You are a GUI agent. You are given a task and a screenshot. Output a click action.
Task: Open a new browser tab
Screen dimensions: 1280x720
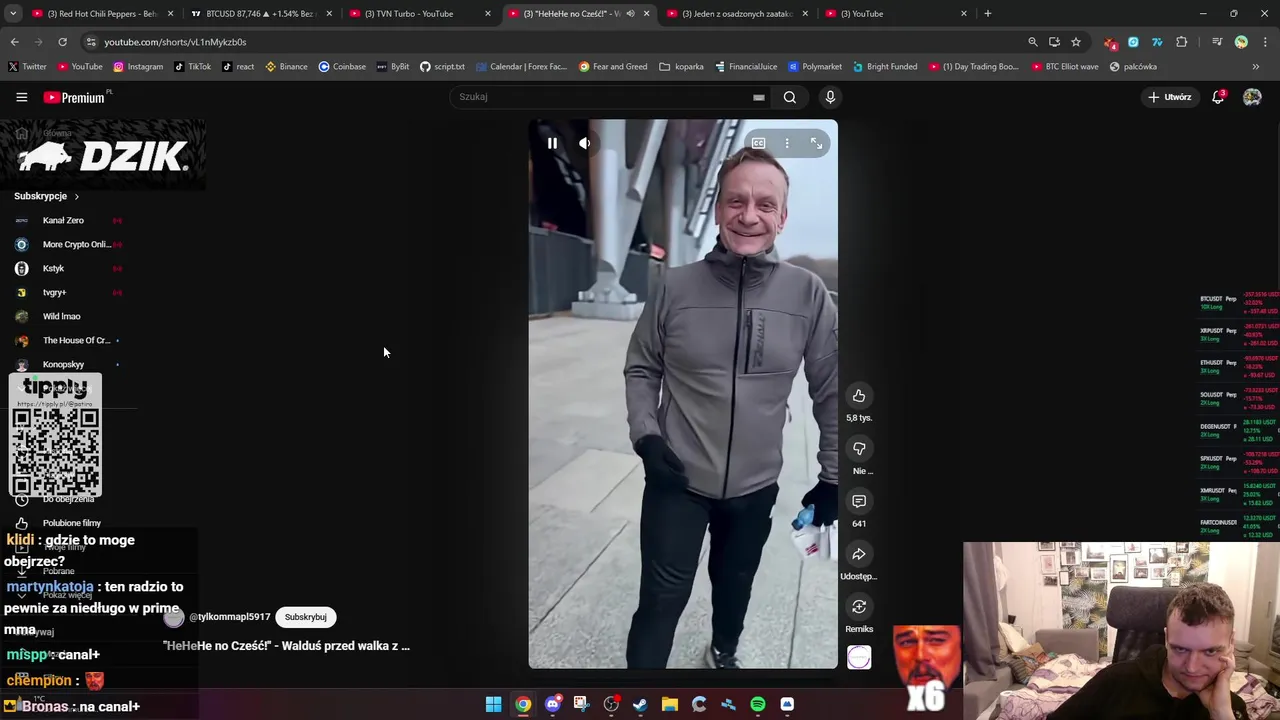pyautogui.click(x=987, y=14)
